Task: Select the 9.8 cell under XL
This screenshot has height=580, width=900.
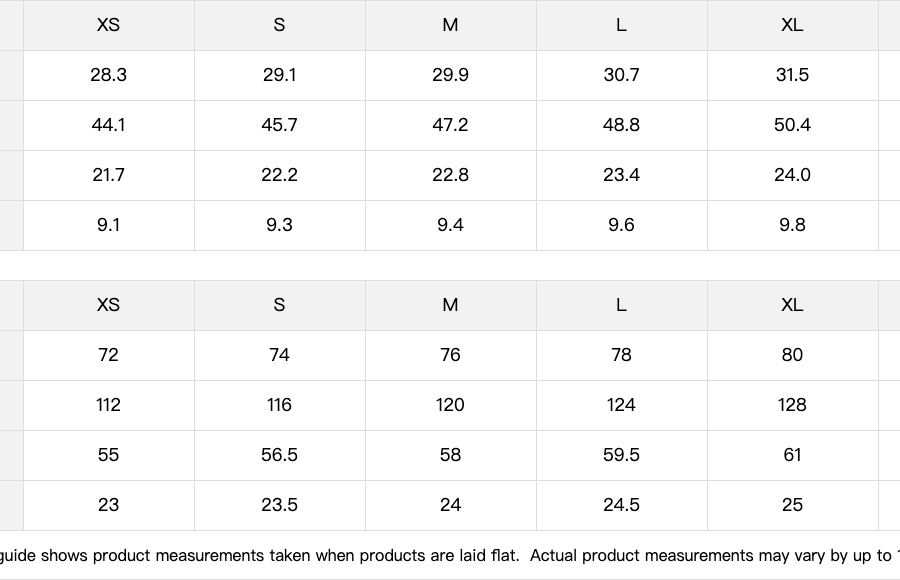Action: pyautogui.click(x=793, y=225)
